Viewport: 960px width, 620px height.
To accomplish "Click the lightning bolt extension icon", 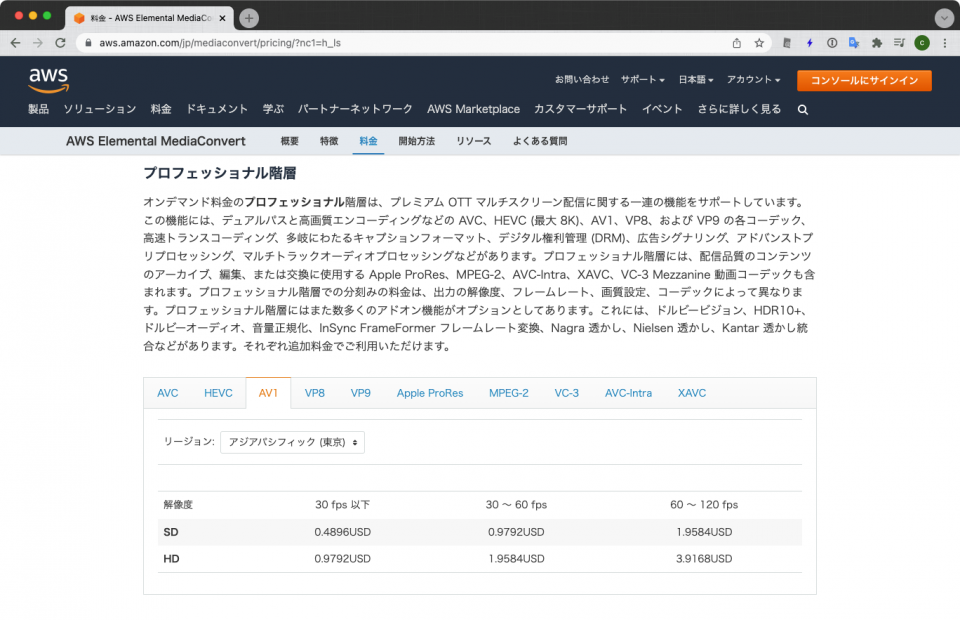I will [x=810, y=44].
